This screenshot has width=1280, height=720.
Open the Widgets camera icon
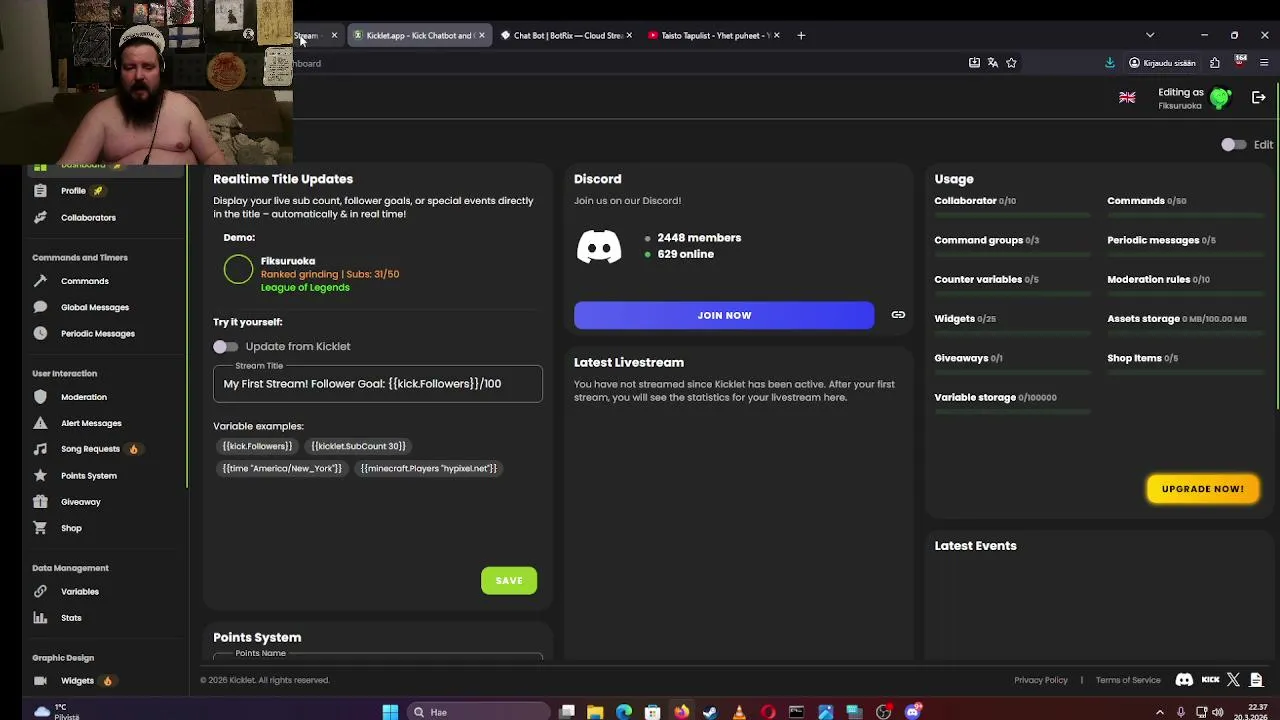pyautogui.click(x=40, y=681)
